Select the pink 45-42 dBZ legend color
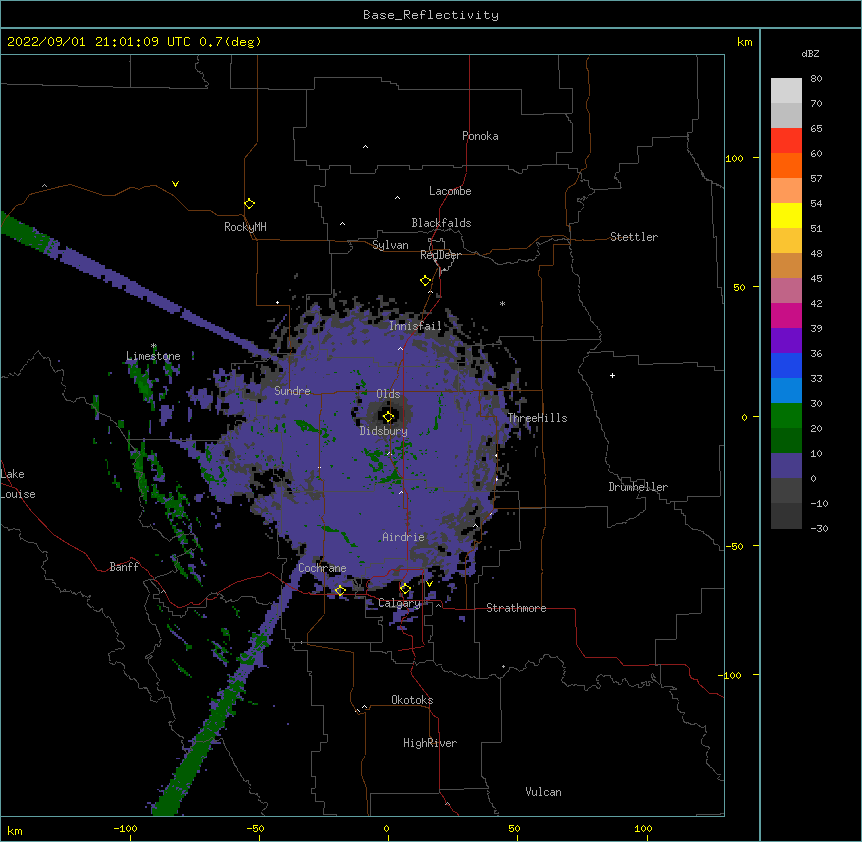The image size is (862, 842). 786,290
